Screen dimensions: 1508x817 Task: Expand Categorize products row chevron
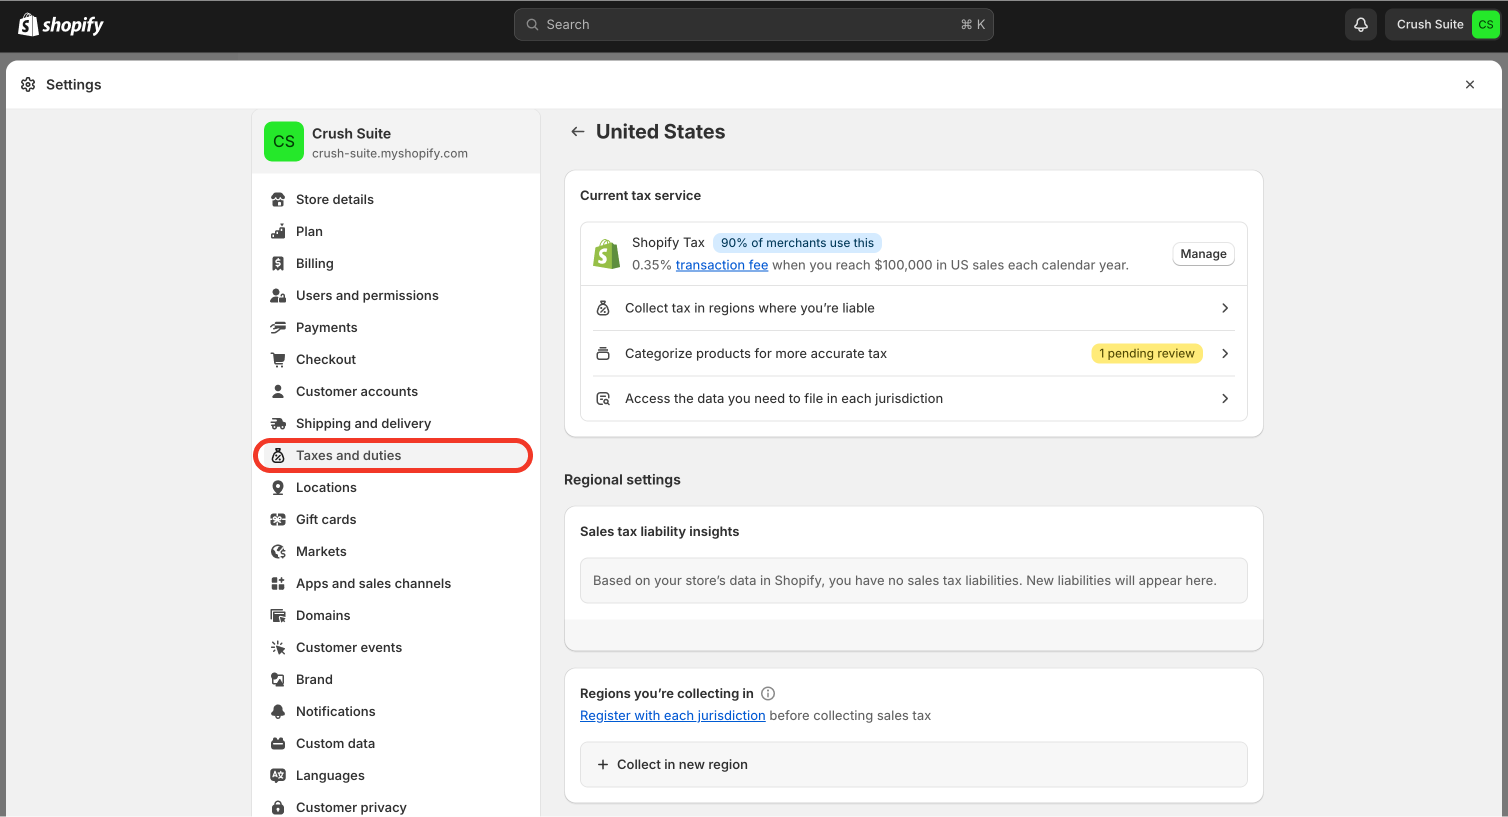[1225, 354]
